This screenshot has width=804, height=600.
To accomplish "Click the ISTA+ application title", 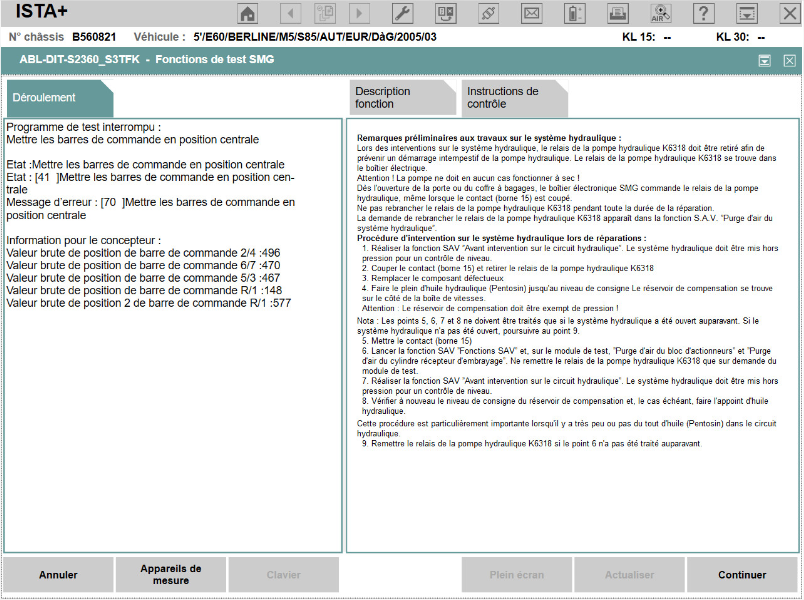I will (x=41, y=11).
